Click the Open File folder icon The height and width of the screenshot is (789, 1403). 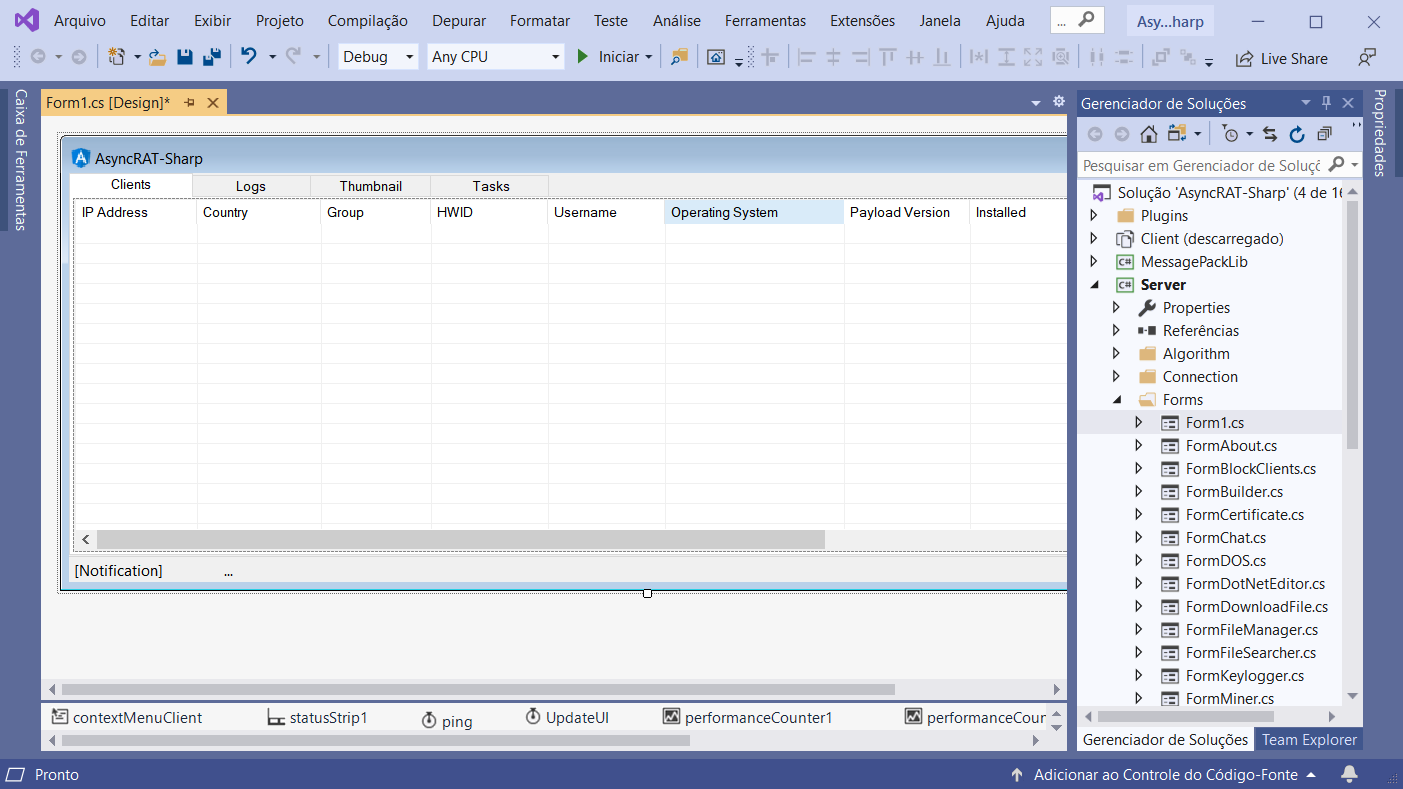coord(157,57)
